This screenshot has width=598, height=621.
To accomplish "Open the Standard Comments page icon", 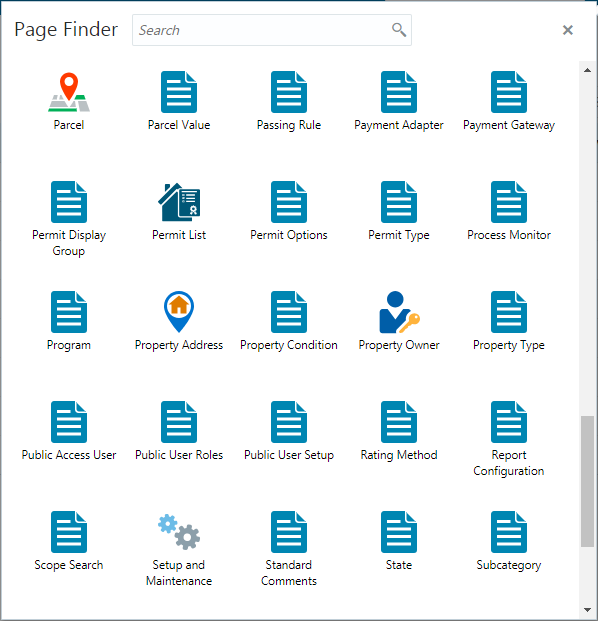I will (289, 532).
